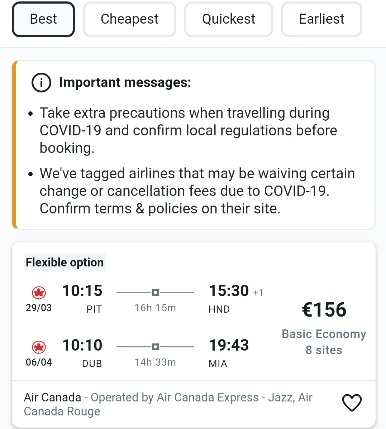The image size is (386, 429).
Task: Click the stopover marker on 14h 33m leg
Action: 155,347
